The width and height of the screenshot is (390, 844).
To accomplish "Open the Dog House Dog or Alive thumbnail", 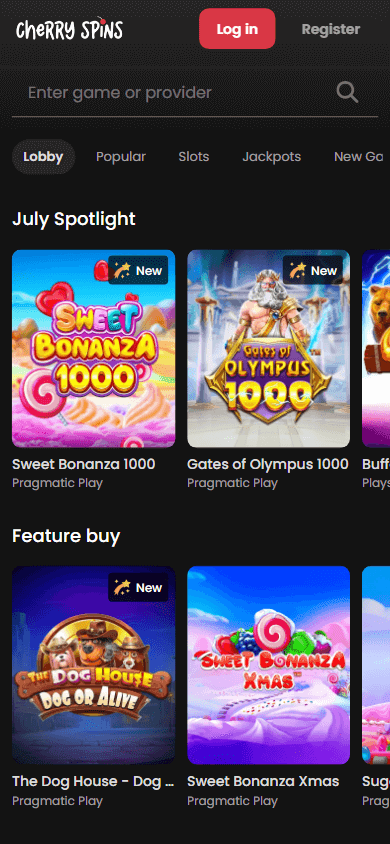I will (94, 665).
